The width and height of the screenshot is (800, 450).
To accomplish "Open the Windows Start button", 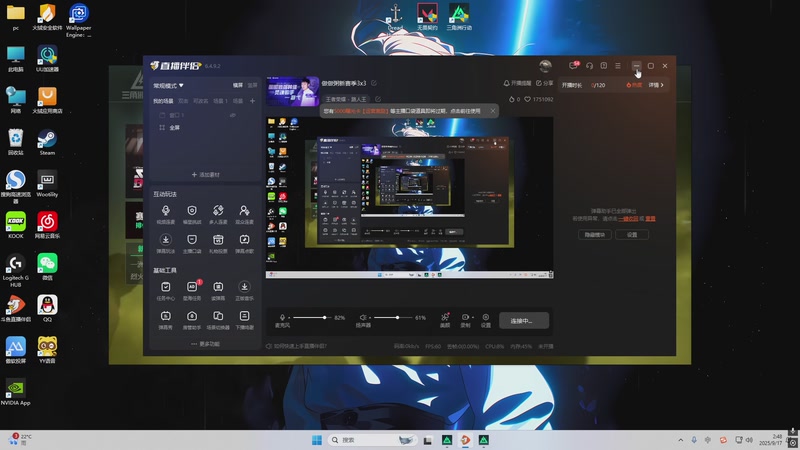I will pyautogui.click(x=317, y=440).
